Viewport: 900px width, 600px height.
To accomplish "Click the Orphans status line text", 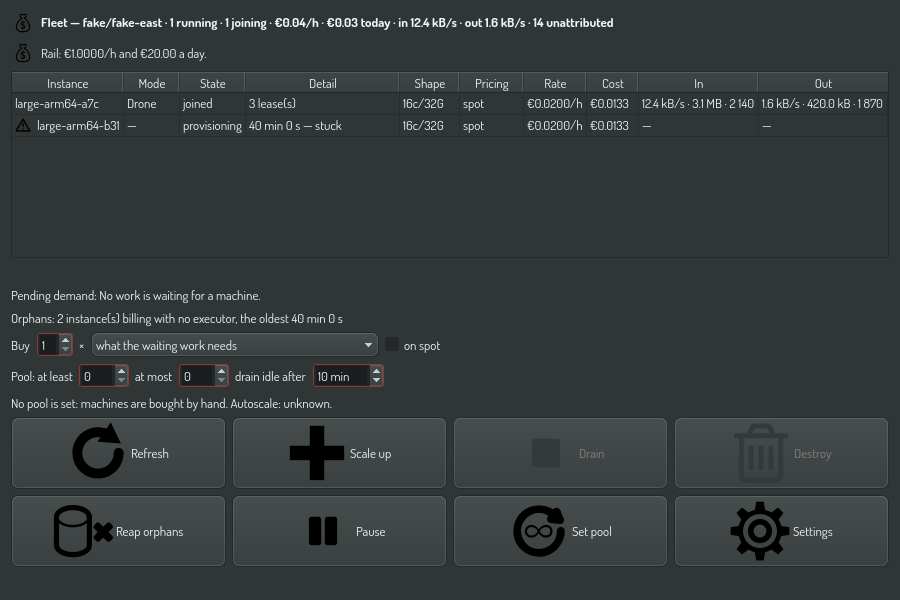I will click(x=177, y=318).
